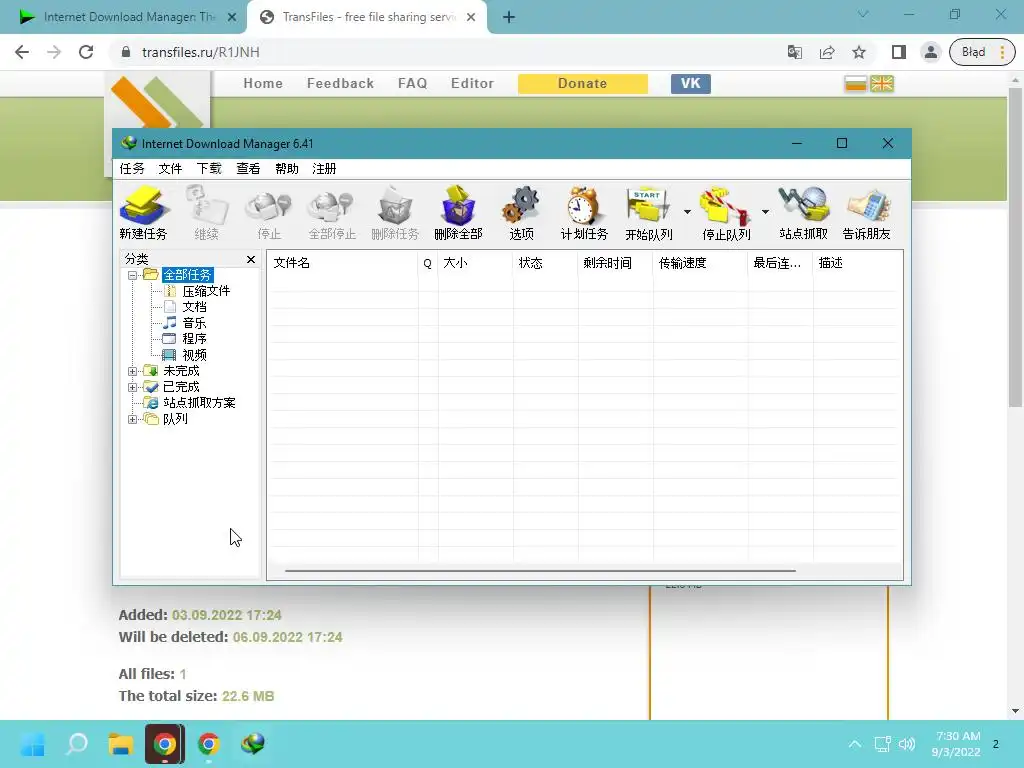
Task: Sort by 大小 column header
Action: coord(475,263)
